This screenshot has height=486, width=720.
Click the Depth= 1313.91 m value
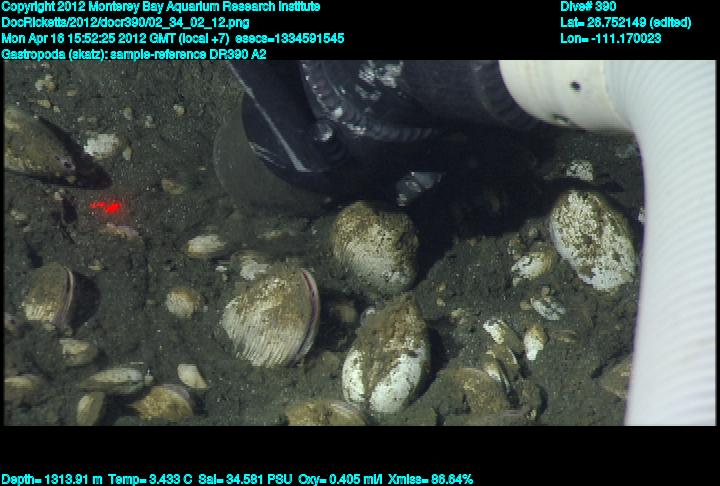50,479
